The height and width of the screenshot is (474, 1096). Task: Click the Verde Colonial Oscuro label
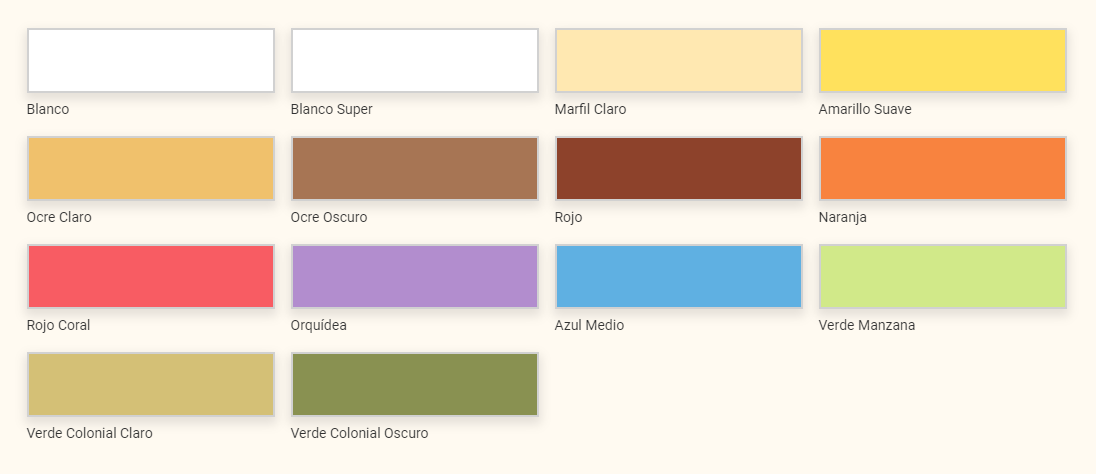click(x=359, y=433)
